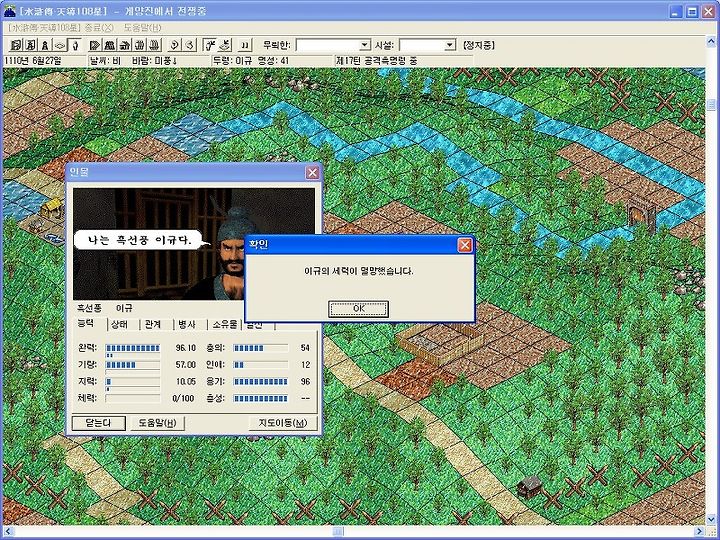Click the 완력 value 96.10
This screenshot has height=540, width=720.
click(x=186, y=348)
